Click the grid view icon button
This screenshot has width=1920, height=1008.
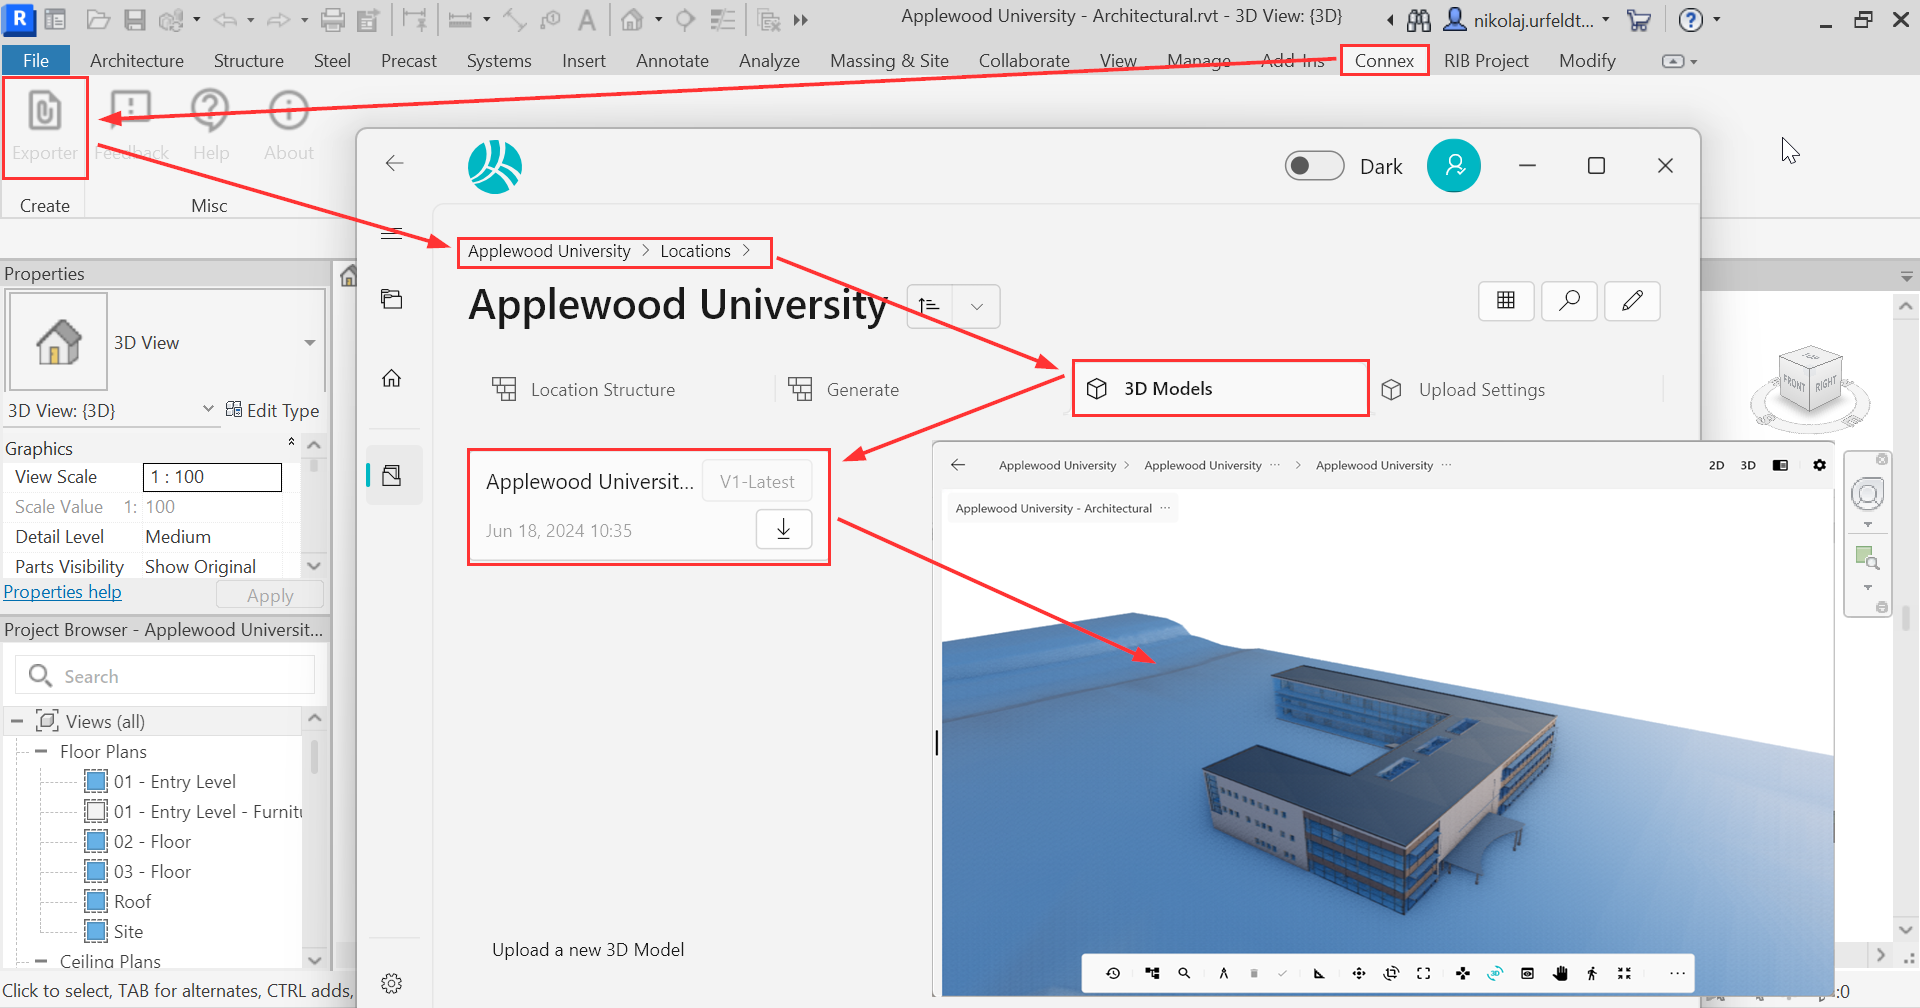[x=1506, y=301]
